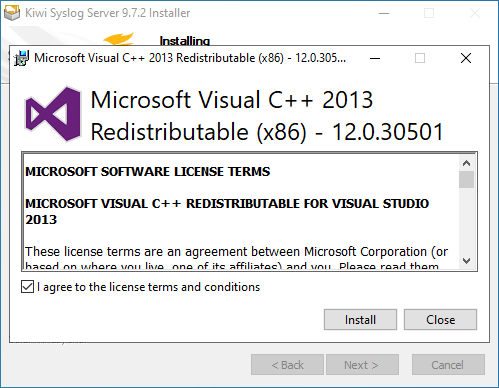
Task: Uncheck the agree to license terms checkbox
Action: click(x=27, y=287)
